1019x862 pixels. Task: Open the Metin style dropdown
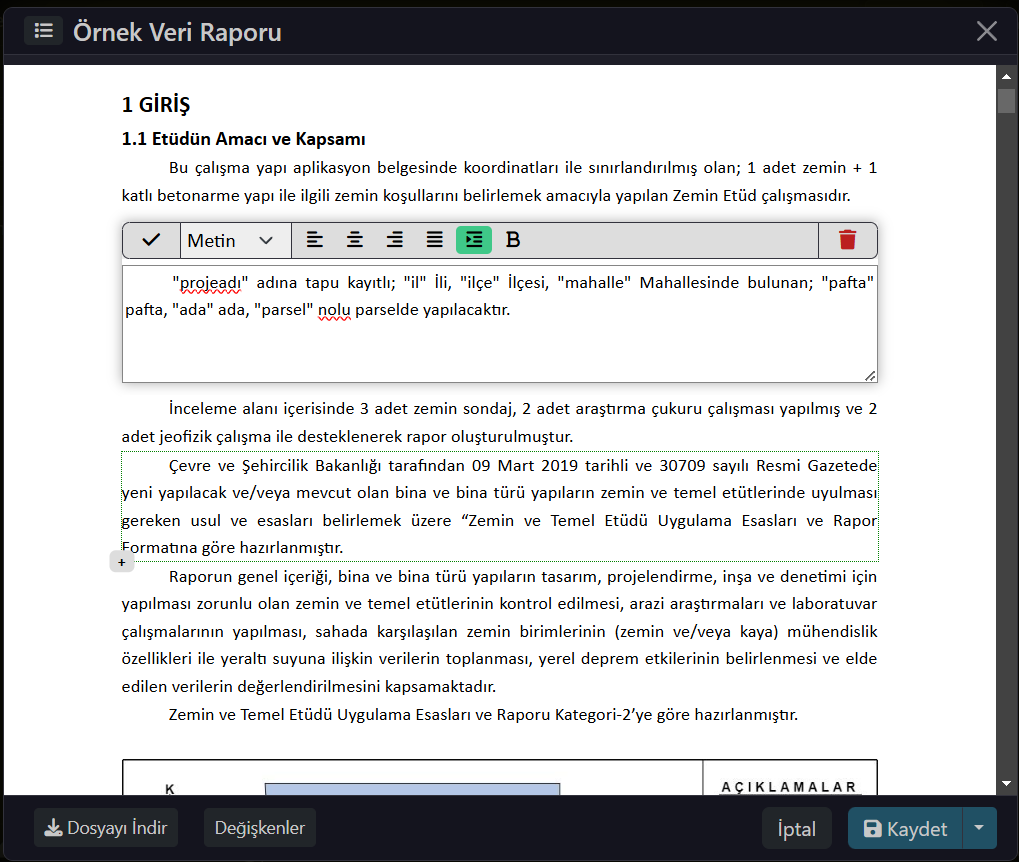(231, 240)
